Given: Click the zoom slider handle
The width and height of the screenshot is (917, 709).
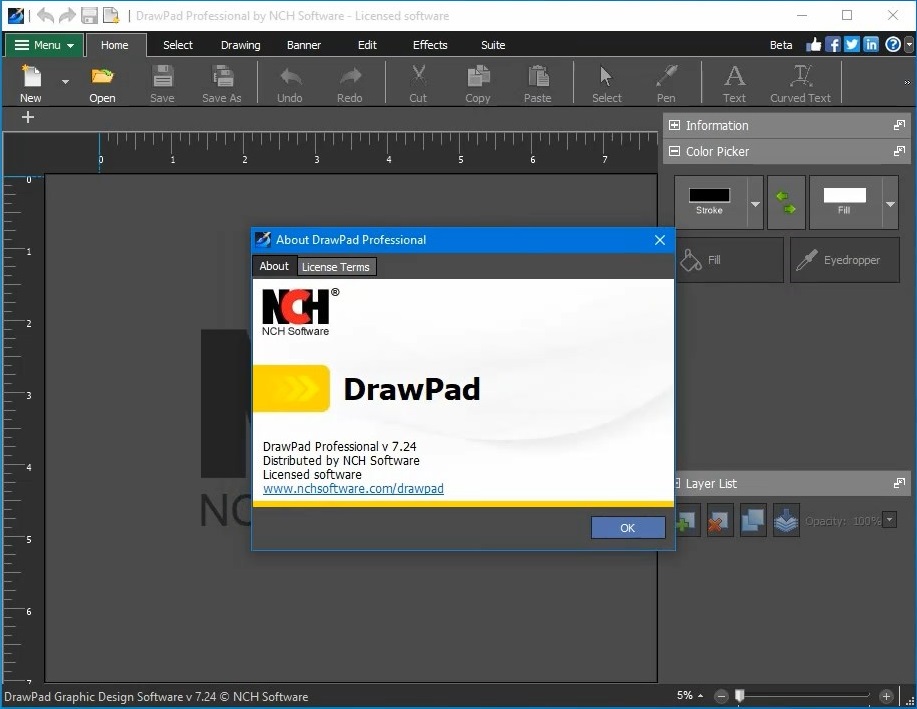Looking at the screenshot, I should pos(740,695).
